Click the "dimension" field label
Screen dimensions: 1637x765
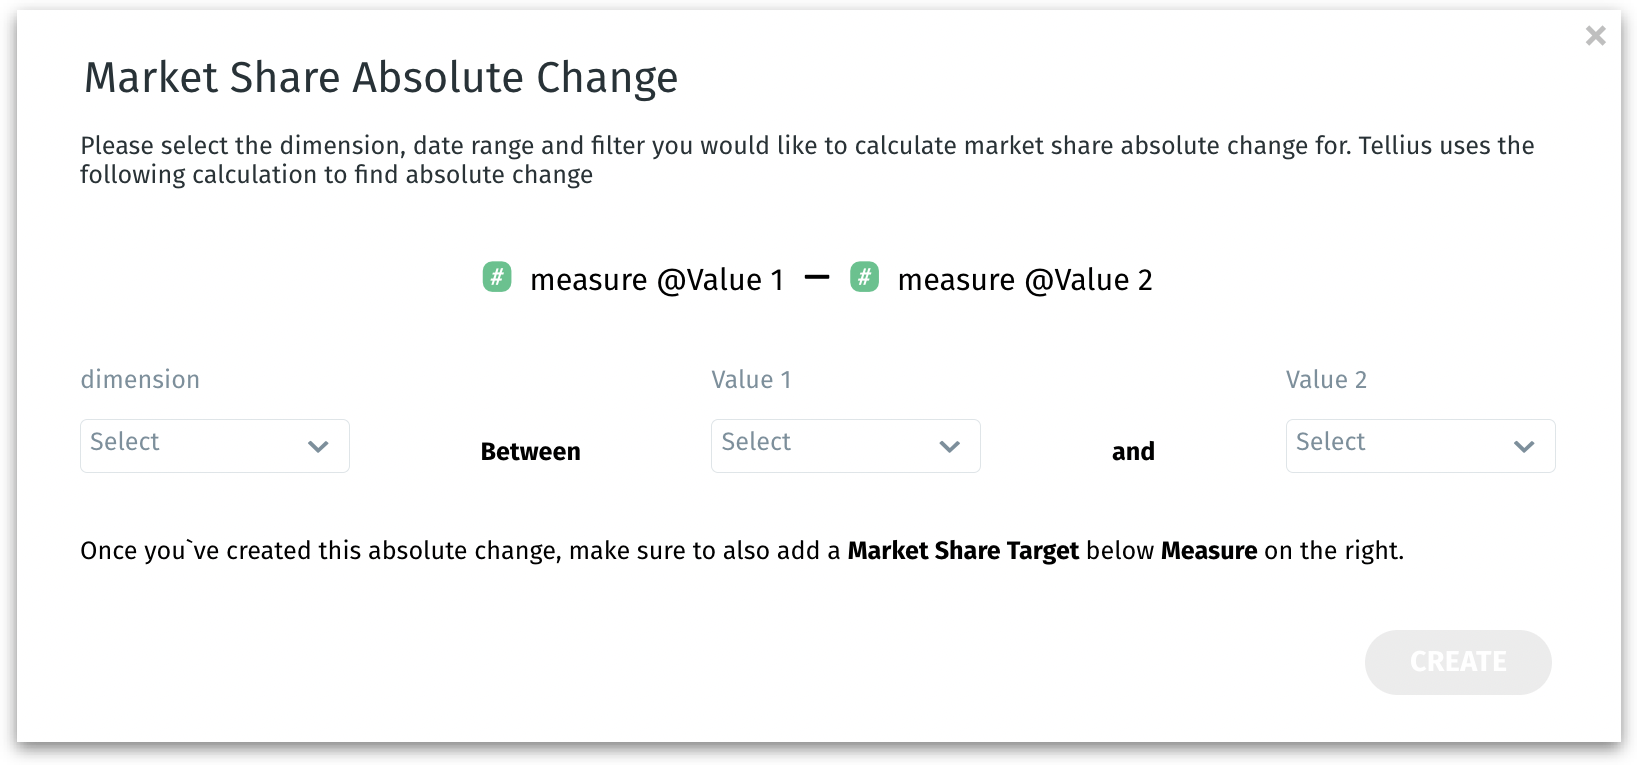(140, 380)
